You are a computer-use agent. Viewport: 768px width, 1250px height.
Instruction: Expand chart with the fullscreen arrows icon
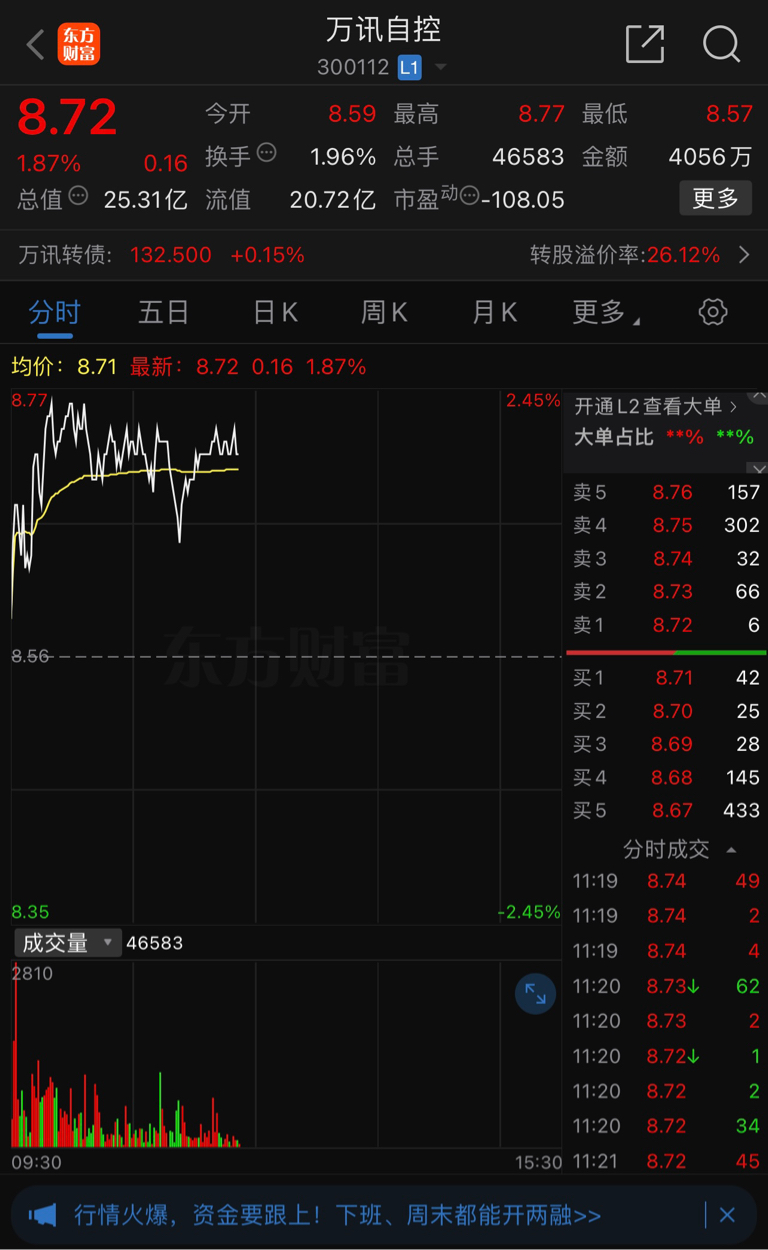(535, 994)
